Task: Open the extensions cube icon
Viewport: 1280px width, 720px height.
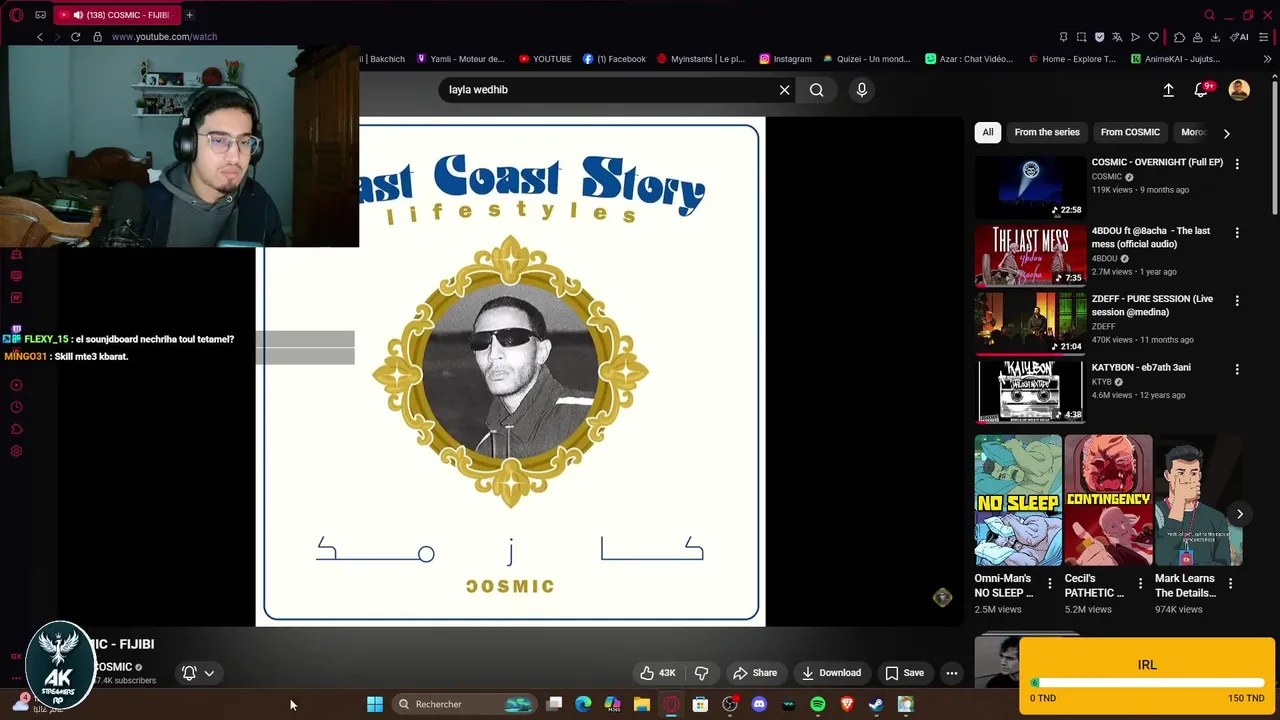Action: point(1179,37)
